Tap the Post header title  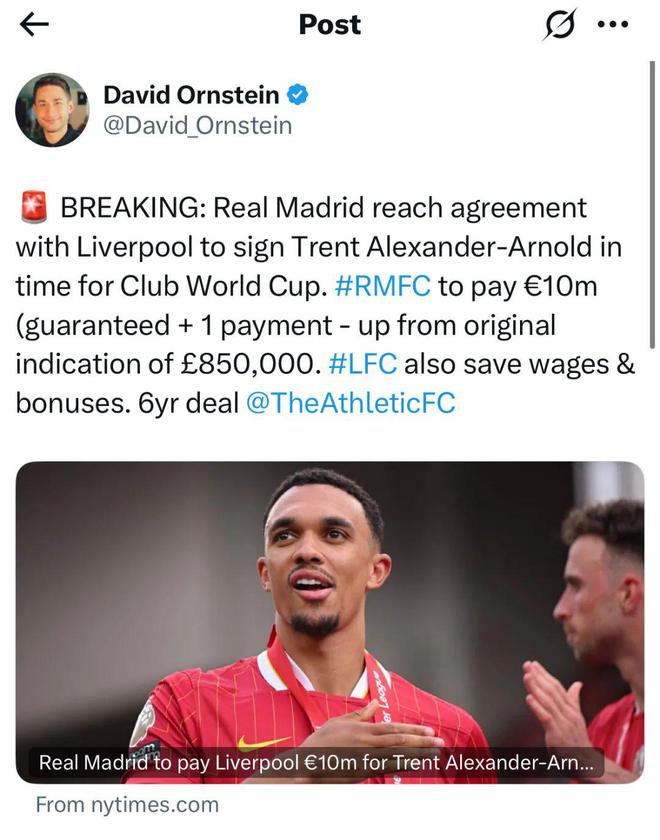(x=330, y=25)
